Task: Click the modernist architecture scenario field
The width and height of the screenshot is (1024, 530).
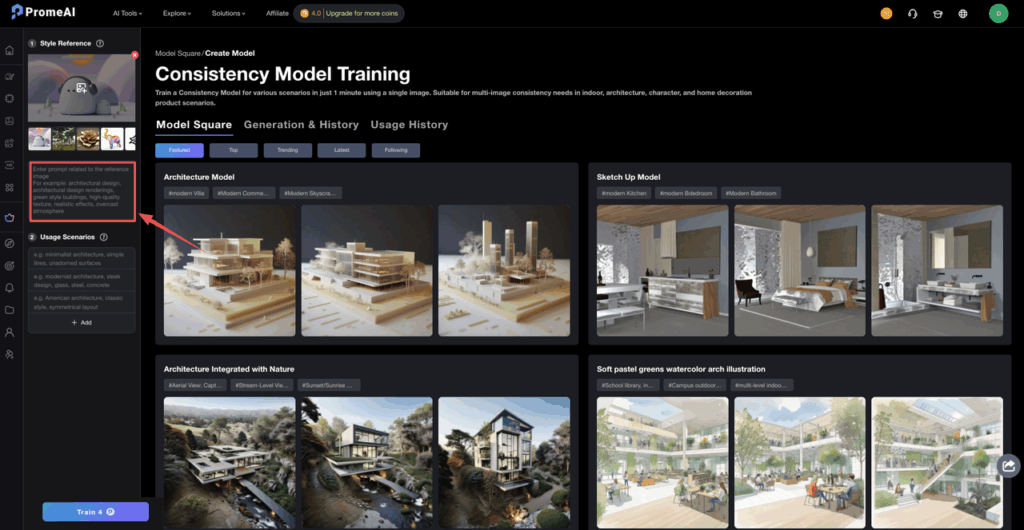Action: [x=82, y=280]
